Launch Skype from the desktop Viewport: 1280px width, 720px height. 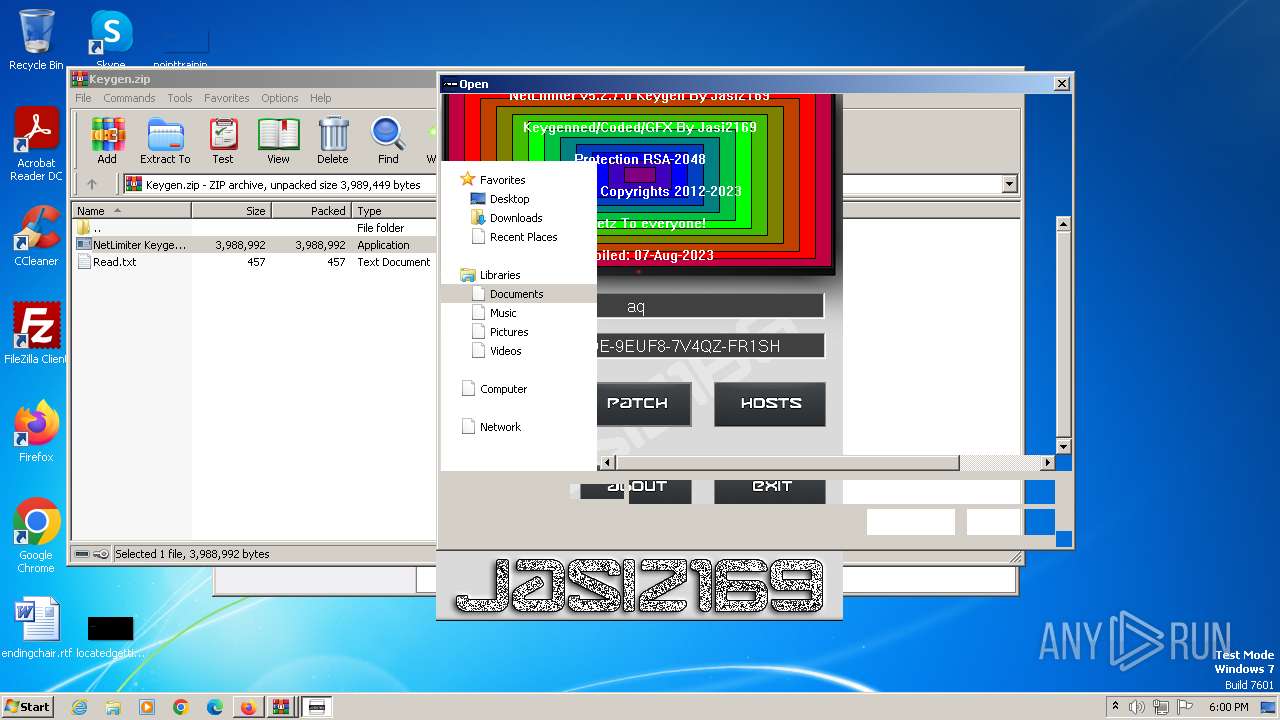click(111, 40)
